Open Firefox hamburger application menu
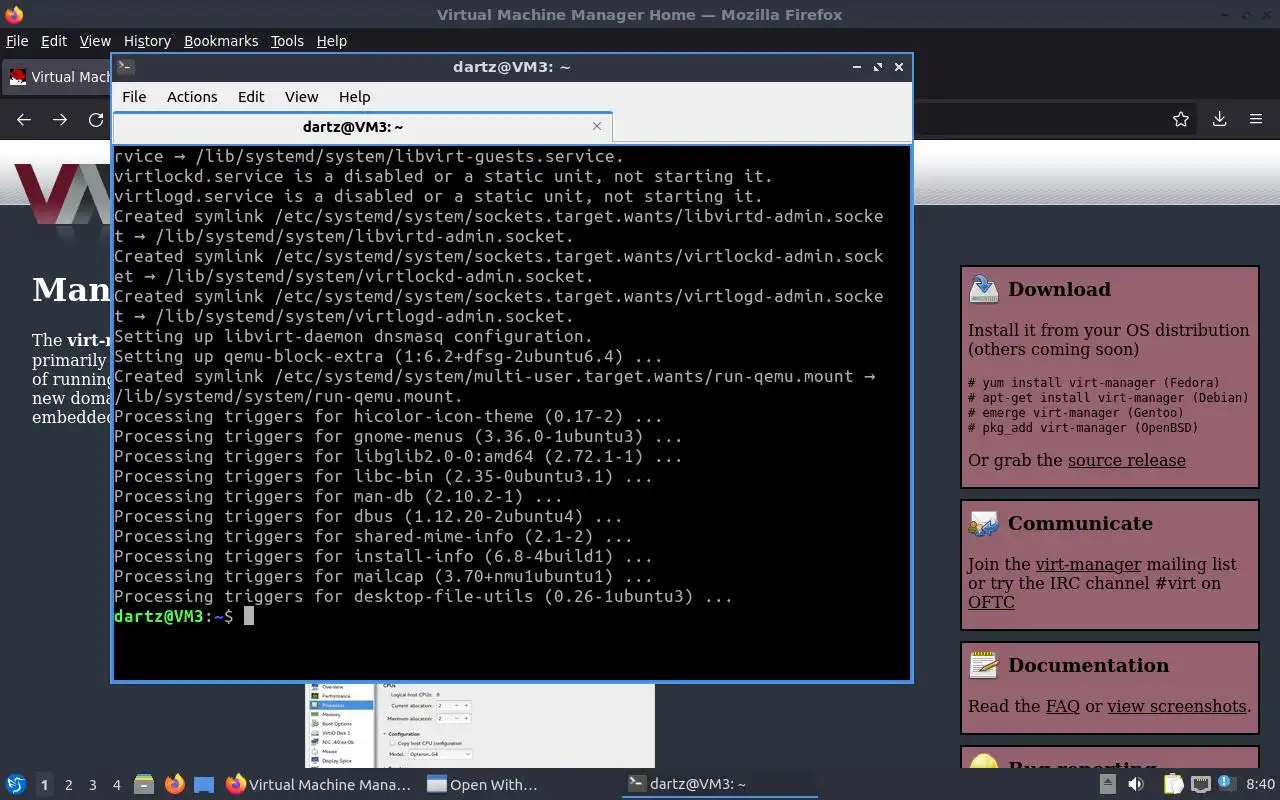Viewport: 1280px width, 800px height. pyautogui.click(x=1256, y=119)
